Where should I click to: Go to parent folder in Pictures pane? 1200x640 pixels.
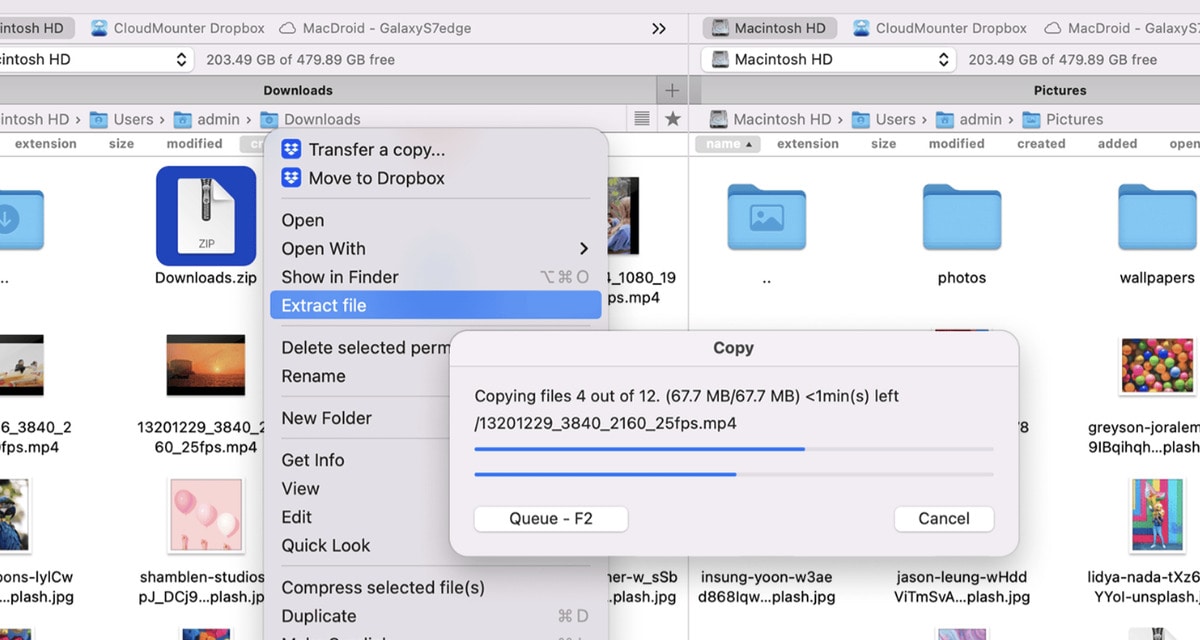(767, 218)
